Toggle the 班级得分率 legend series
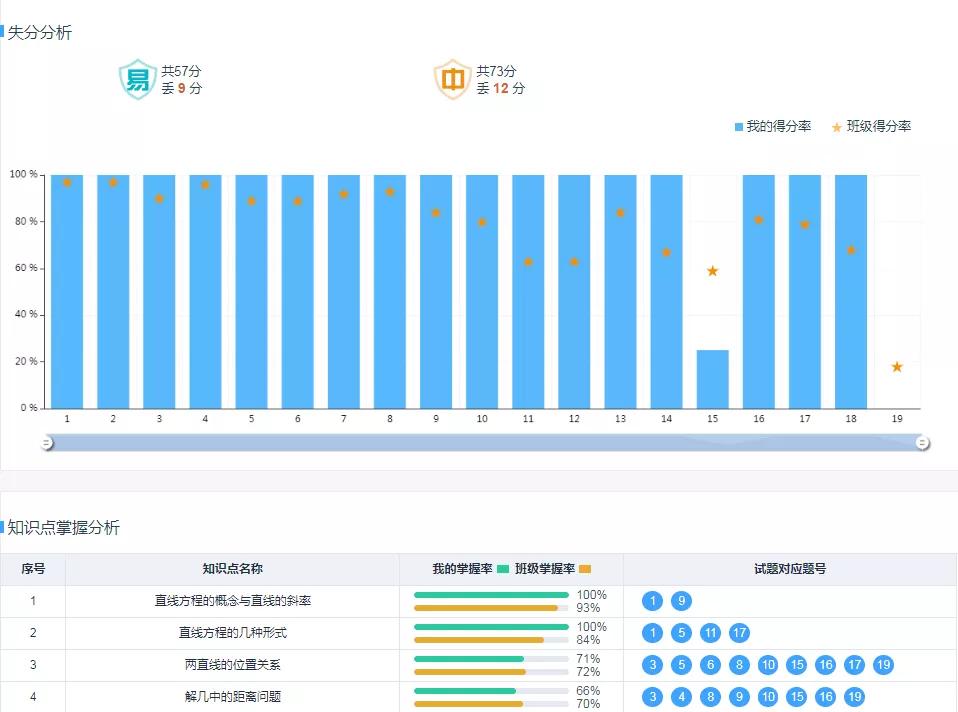Image resolution: width=958 pixels, height=712 pixels. coord(871,127)
